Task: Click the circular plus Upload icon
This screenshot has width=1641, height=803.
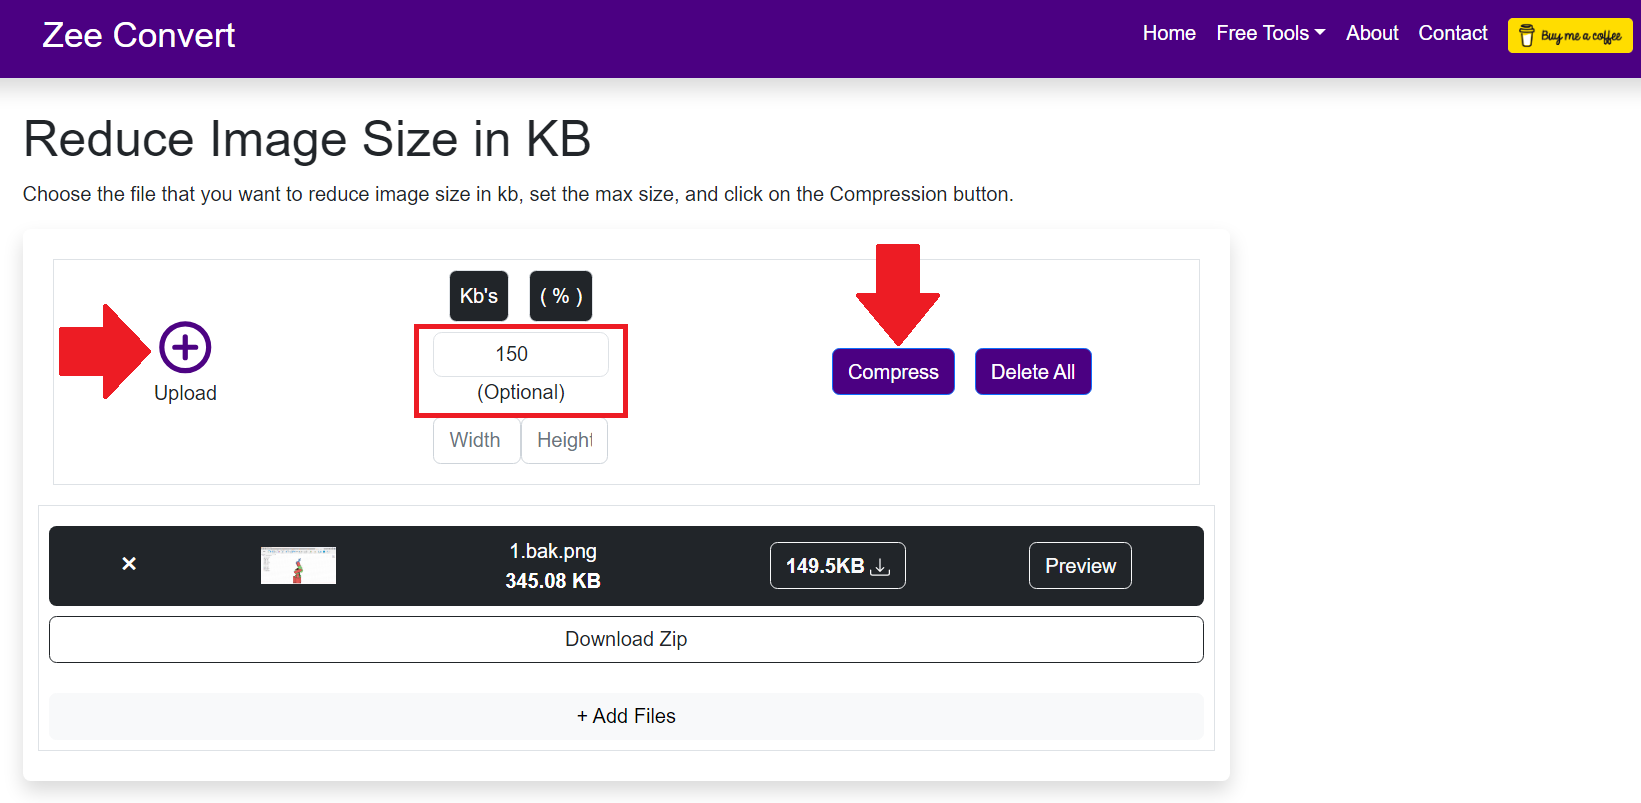Action: 185,347
